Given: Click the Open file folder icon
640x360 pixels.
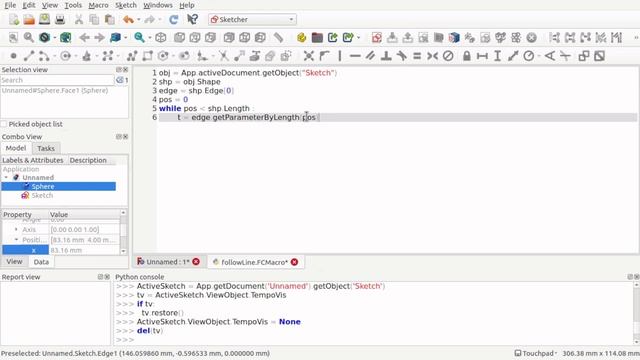Looking at the screenshot, I should coord(29,19).
